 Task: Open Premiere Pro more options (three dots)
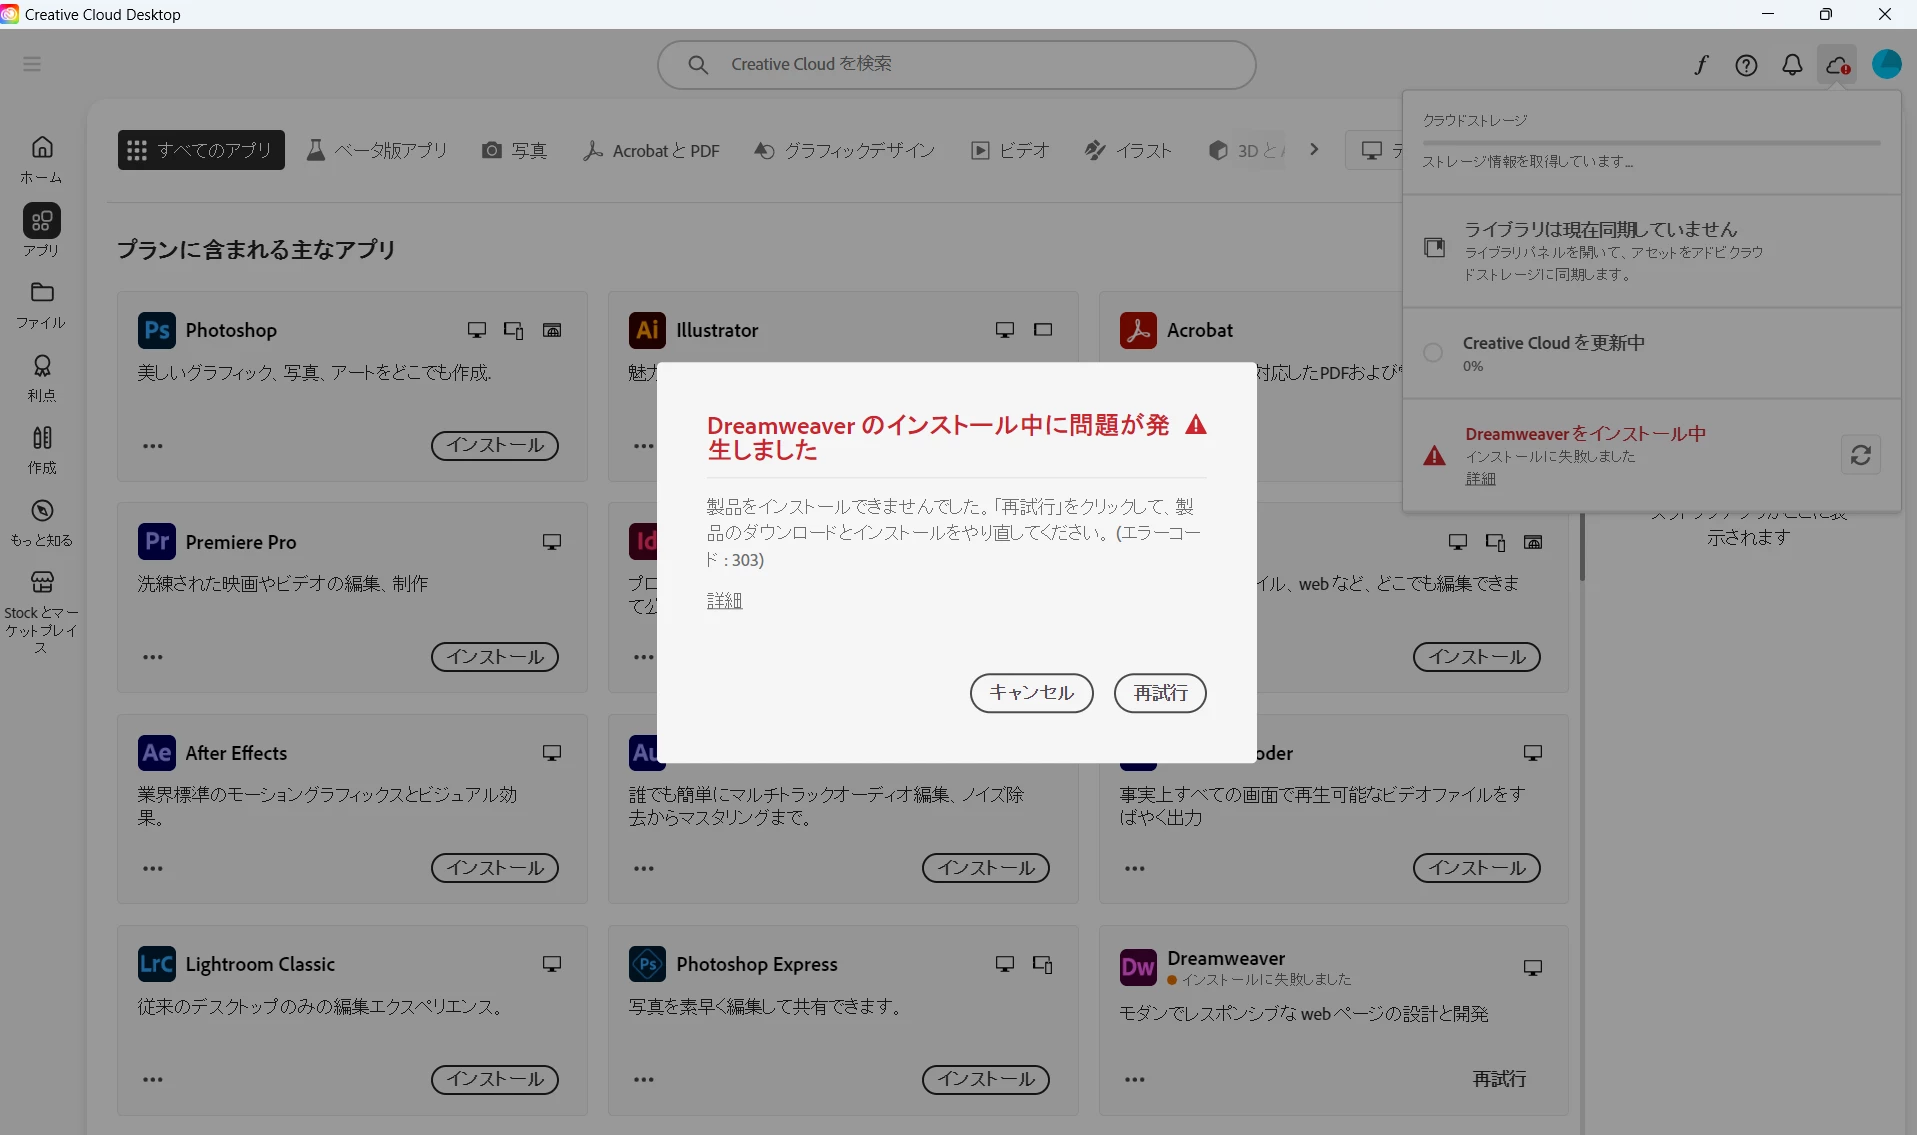point(153,657)
